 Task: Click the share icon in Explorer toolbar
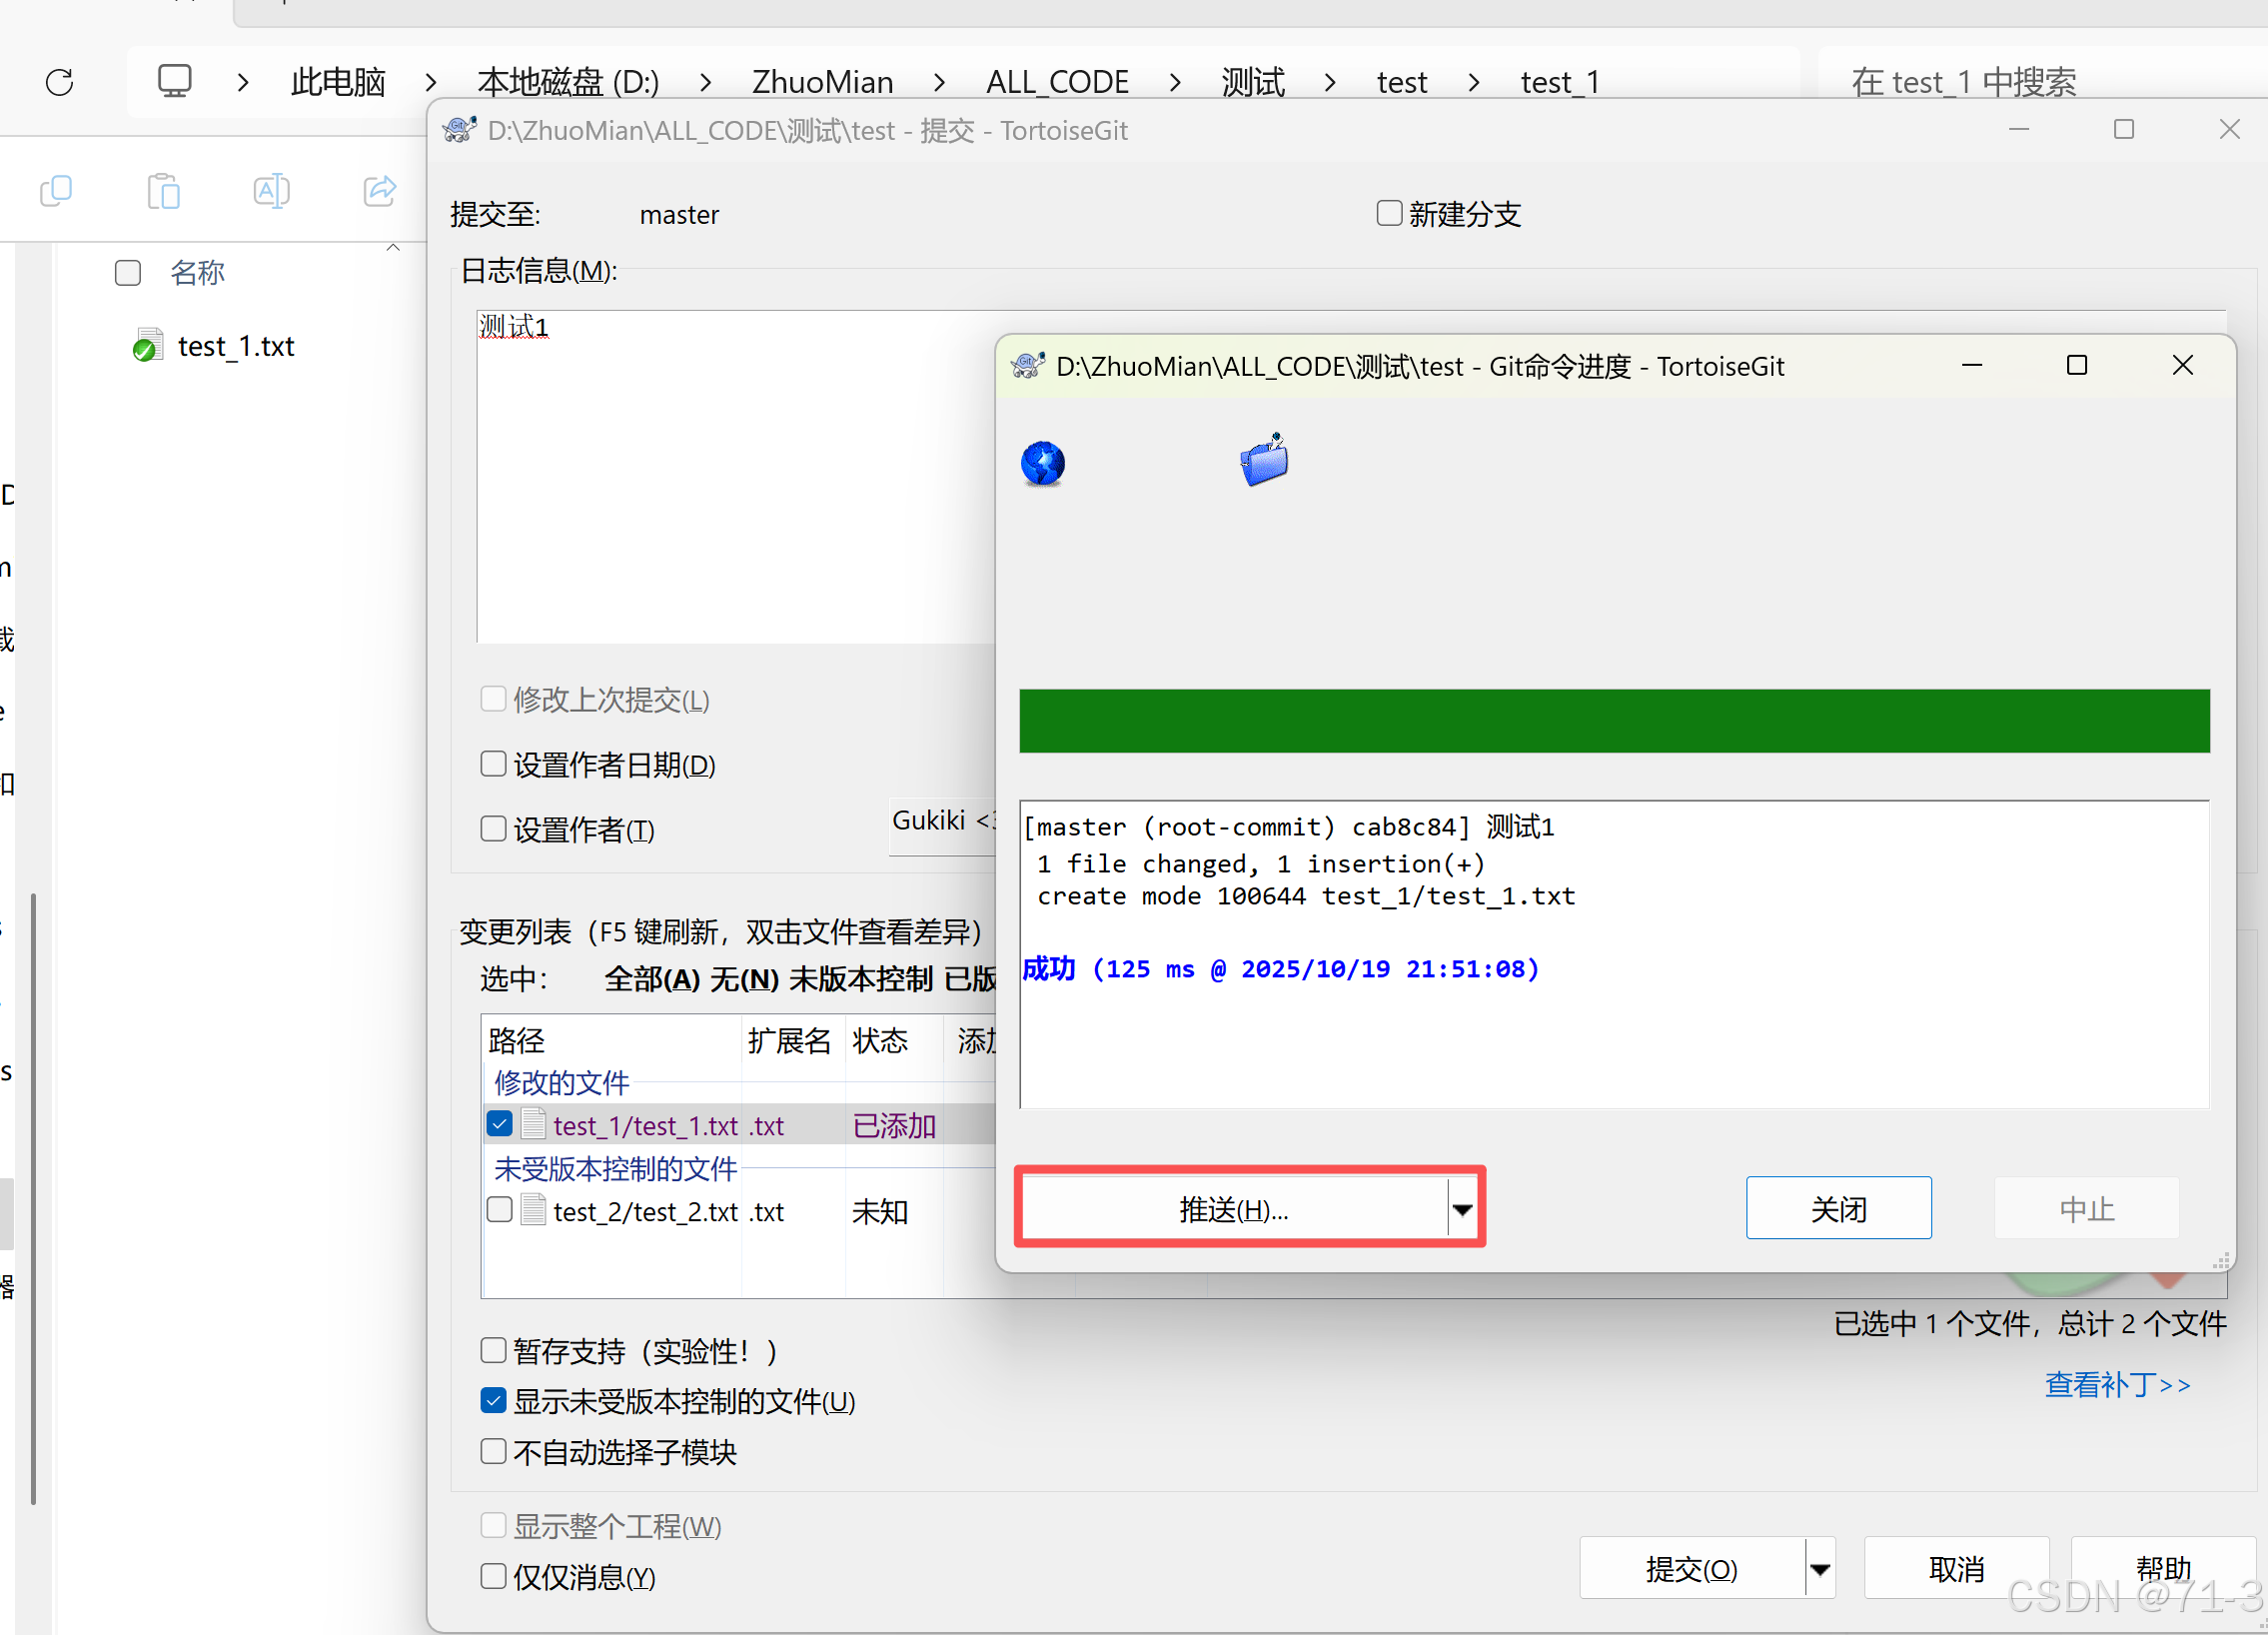(x=380, y=190)
